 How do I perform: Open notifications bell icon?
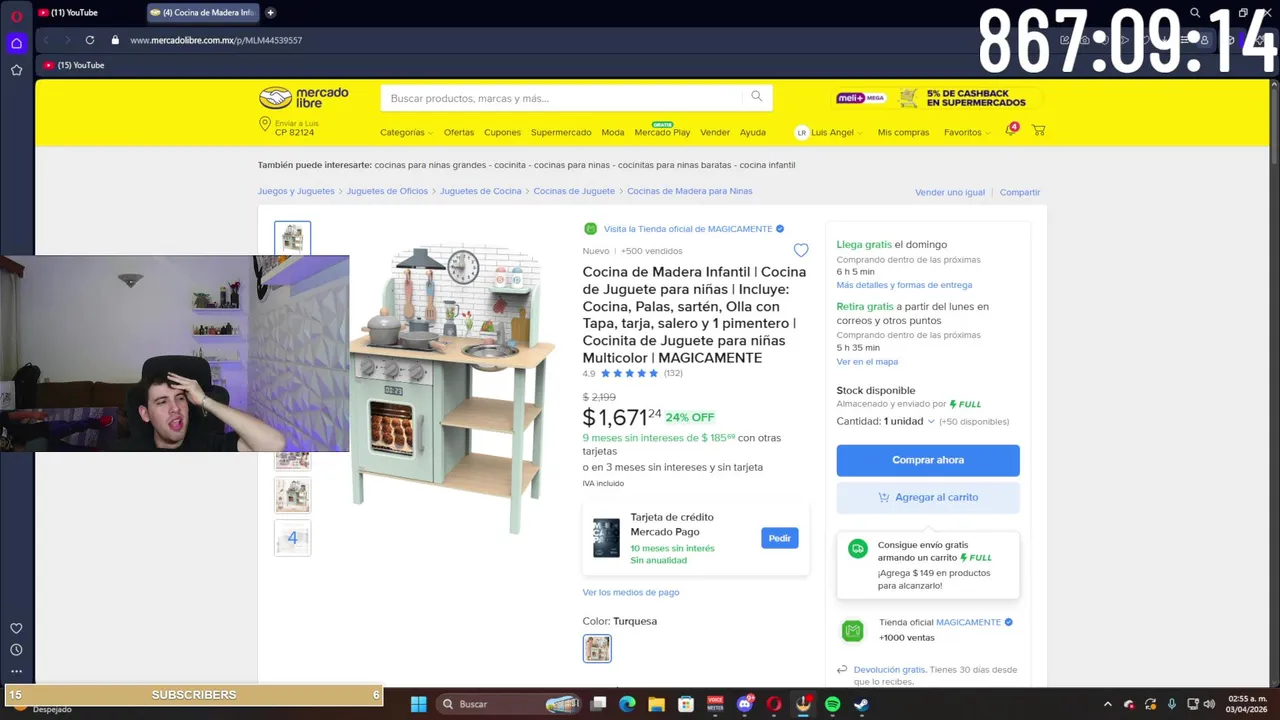pos(1010,131)
